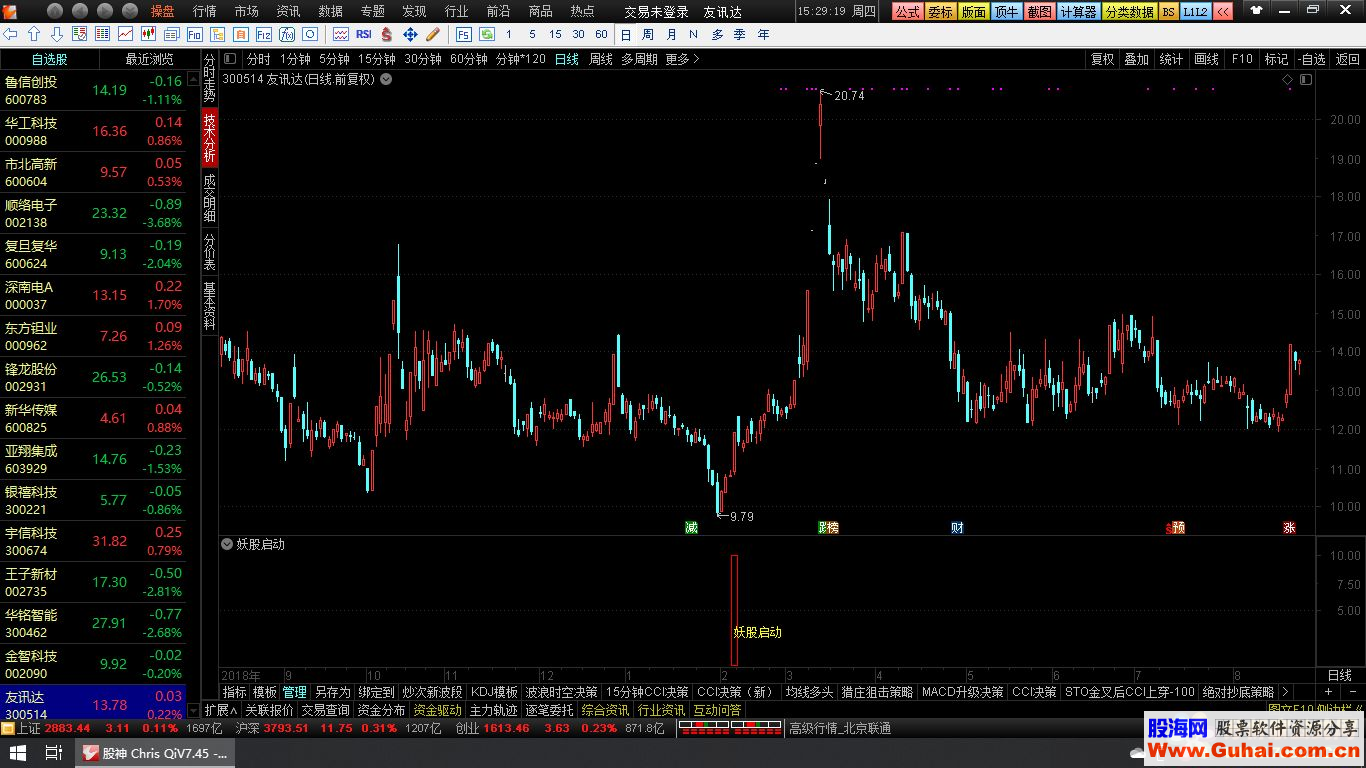This screenshot has width=1366, height=768.
Task: Open the 主力轨迹 bottom tab
Action: click(493, 710)
